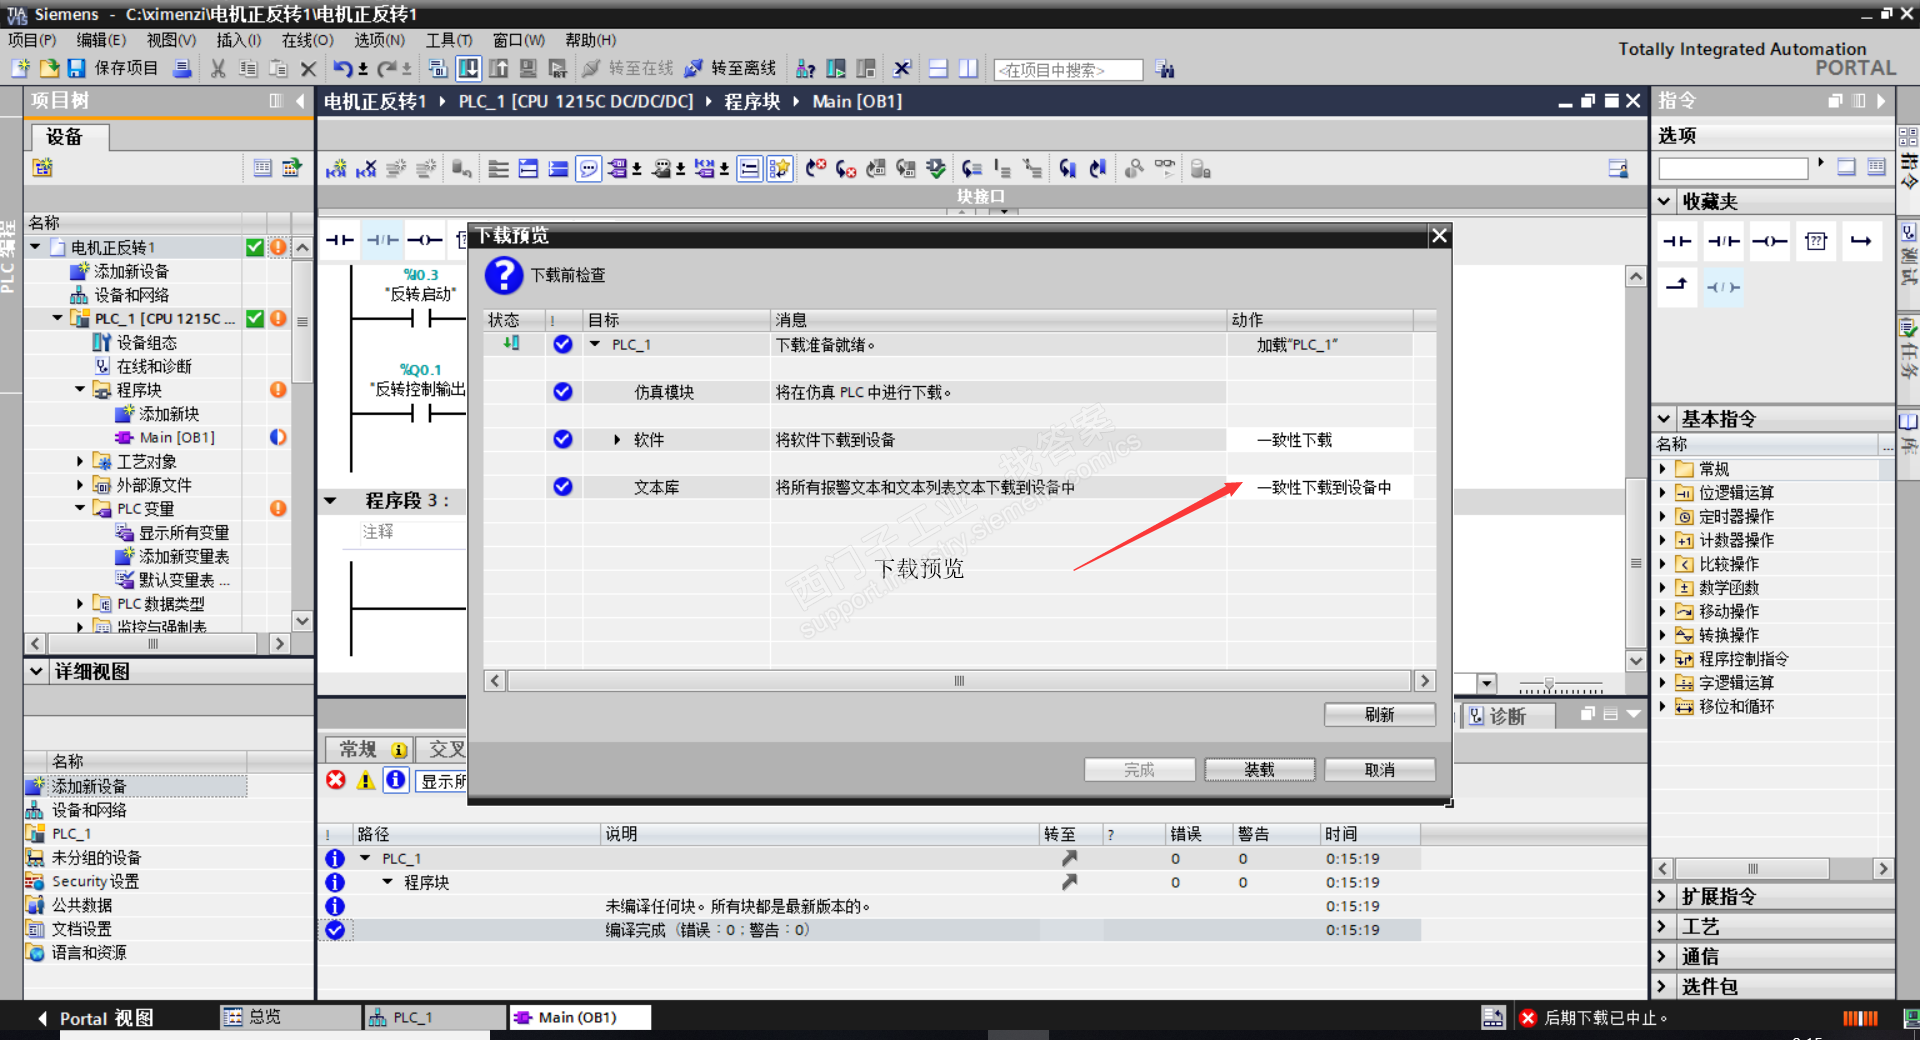Select the 设备 tab in project tree
1920x1040 pixels.
pos(68,137)
